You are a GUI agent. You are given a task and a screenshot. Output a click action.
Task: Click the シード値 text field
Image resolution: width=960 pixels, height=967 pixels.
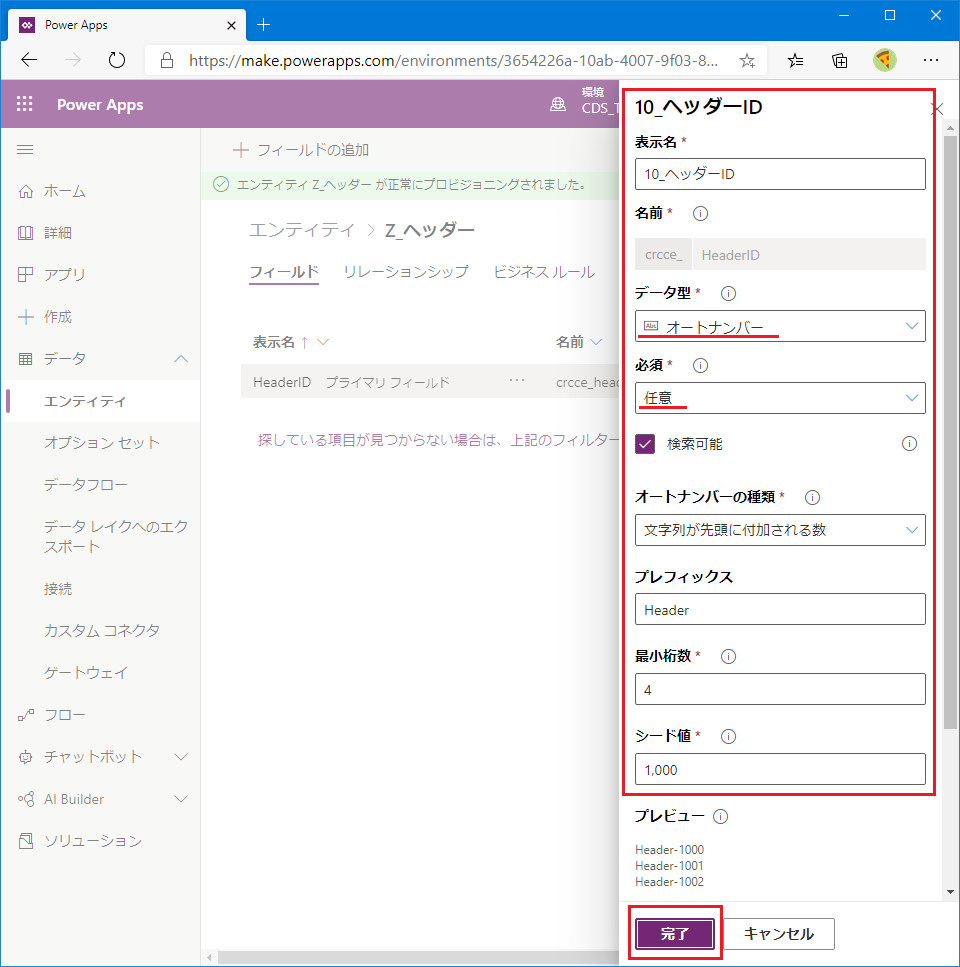780,769
